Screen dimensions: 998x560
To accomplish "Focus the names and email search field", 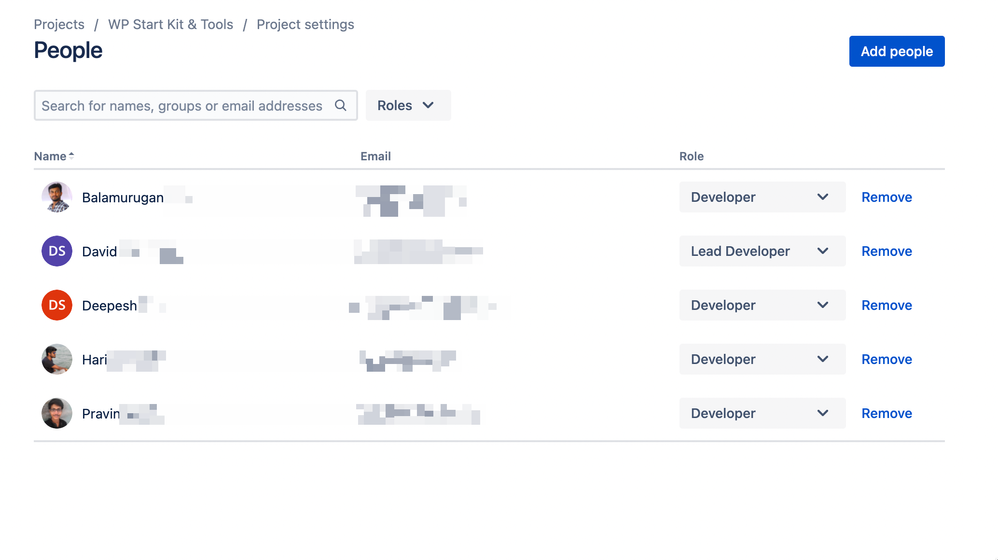I will click(x=195, y=106).
